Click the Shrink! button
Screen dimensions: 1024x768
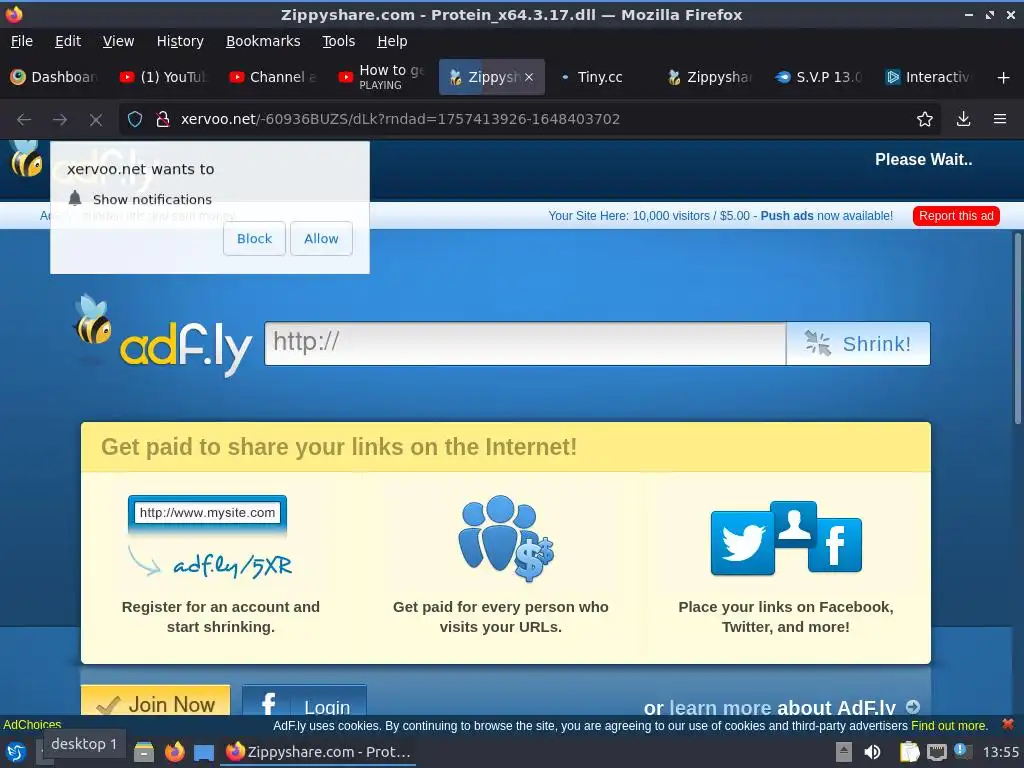[x=858, y=344]
